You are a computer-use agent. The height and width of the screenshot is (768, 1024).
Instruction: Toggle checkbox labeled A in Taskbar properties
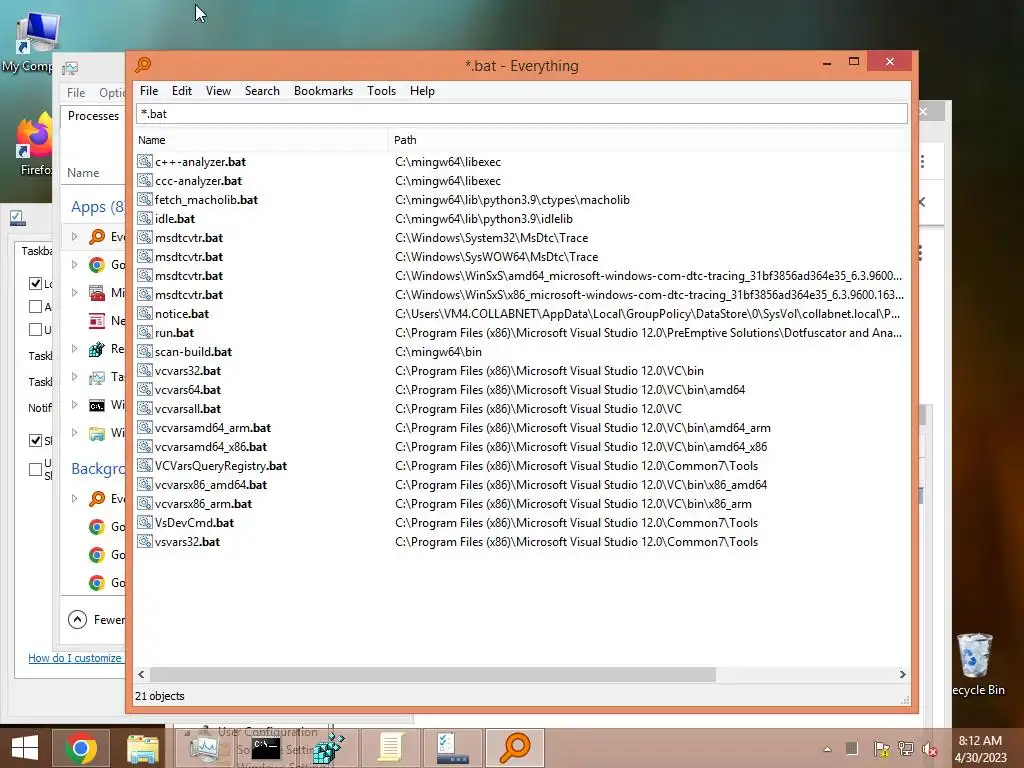pos(35,306)
